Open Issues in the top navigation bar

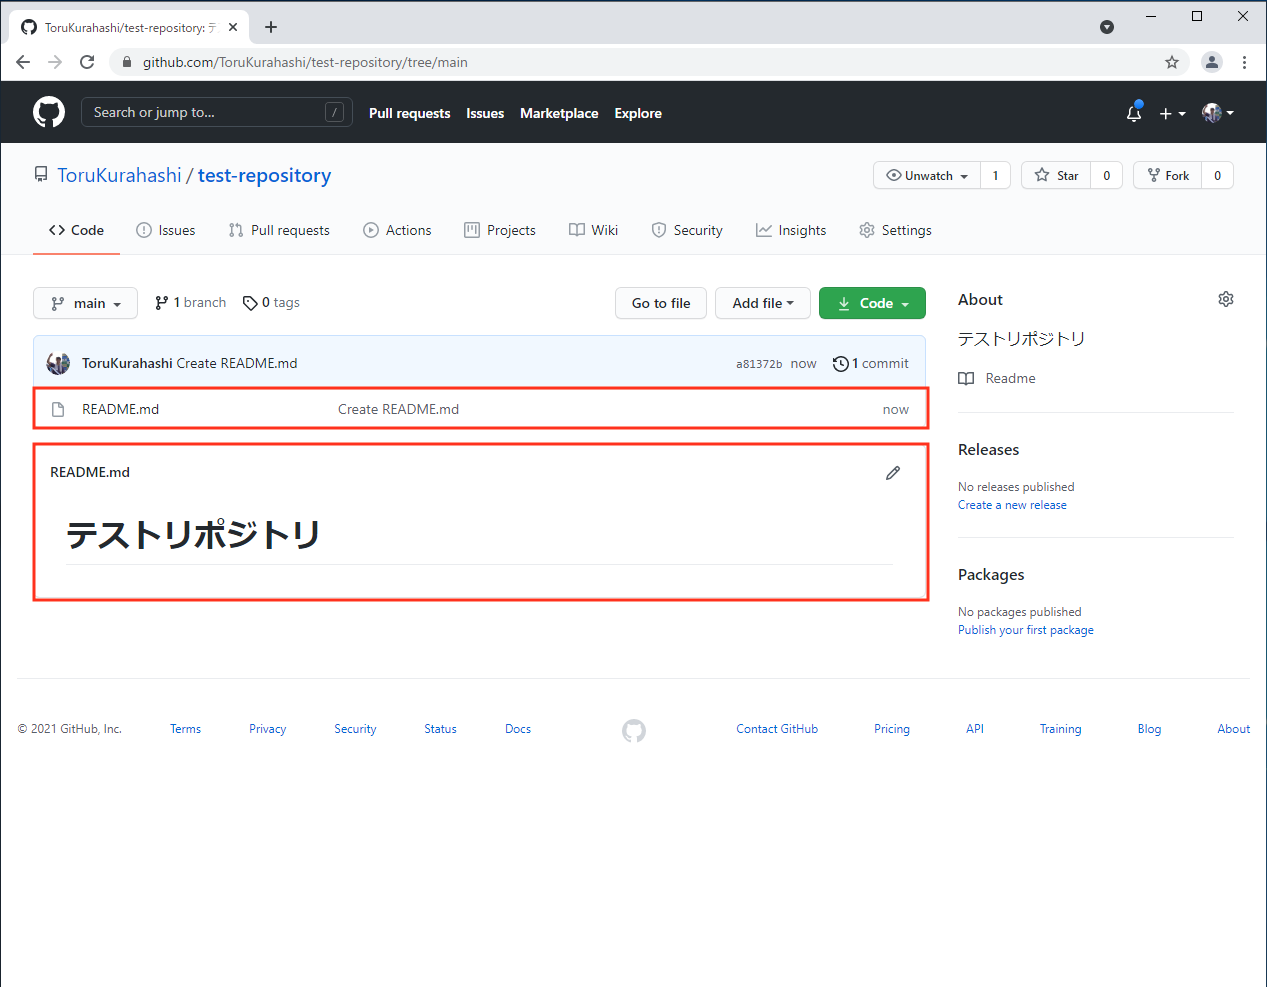point(485,113)
